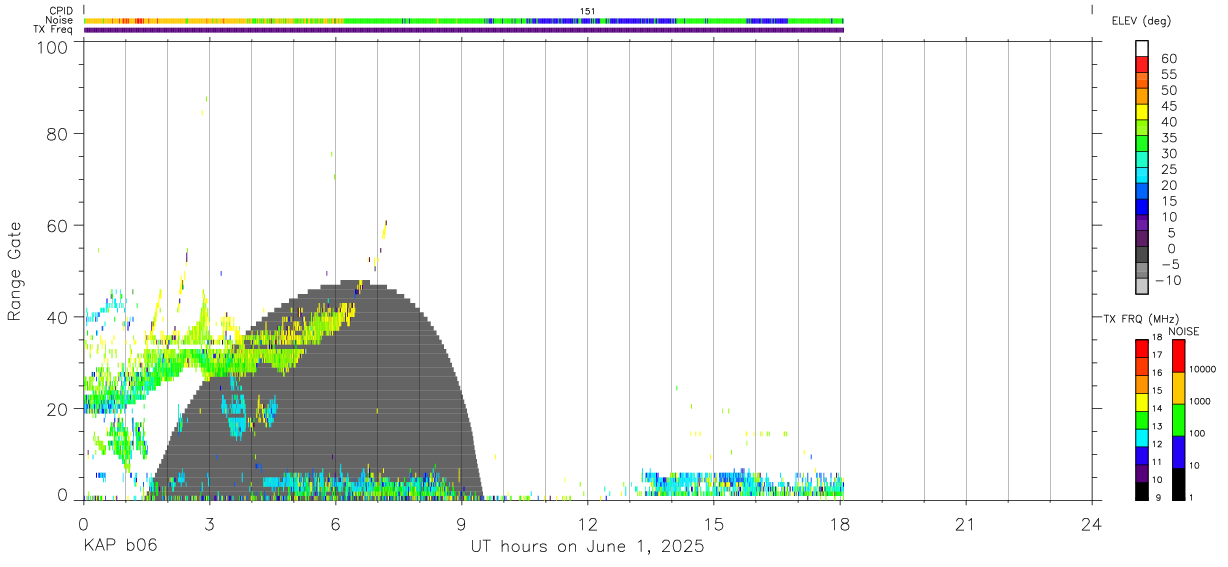Image resolution: width=1228 pixels, height=567 pixels.
Task: Click the 18 tick on the UT hours axis
Action: [839, 523]
